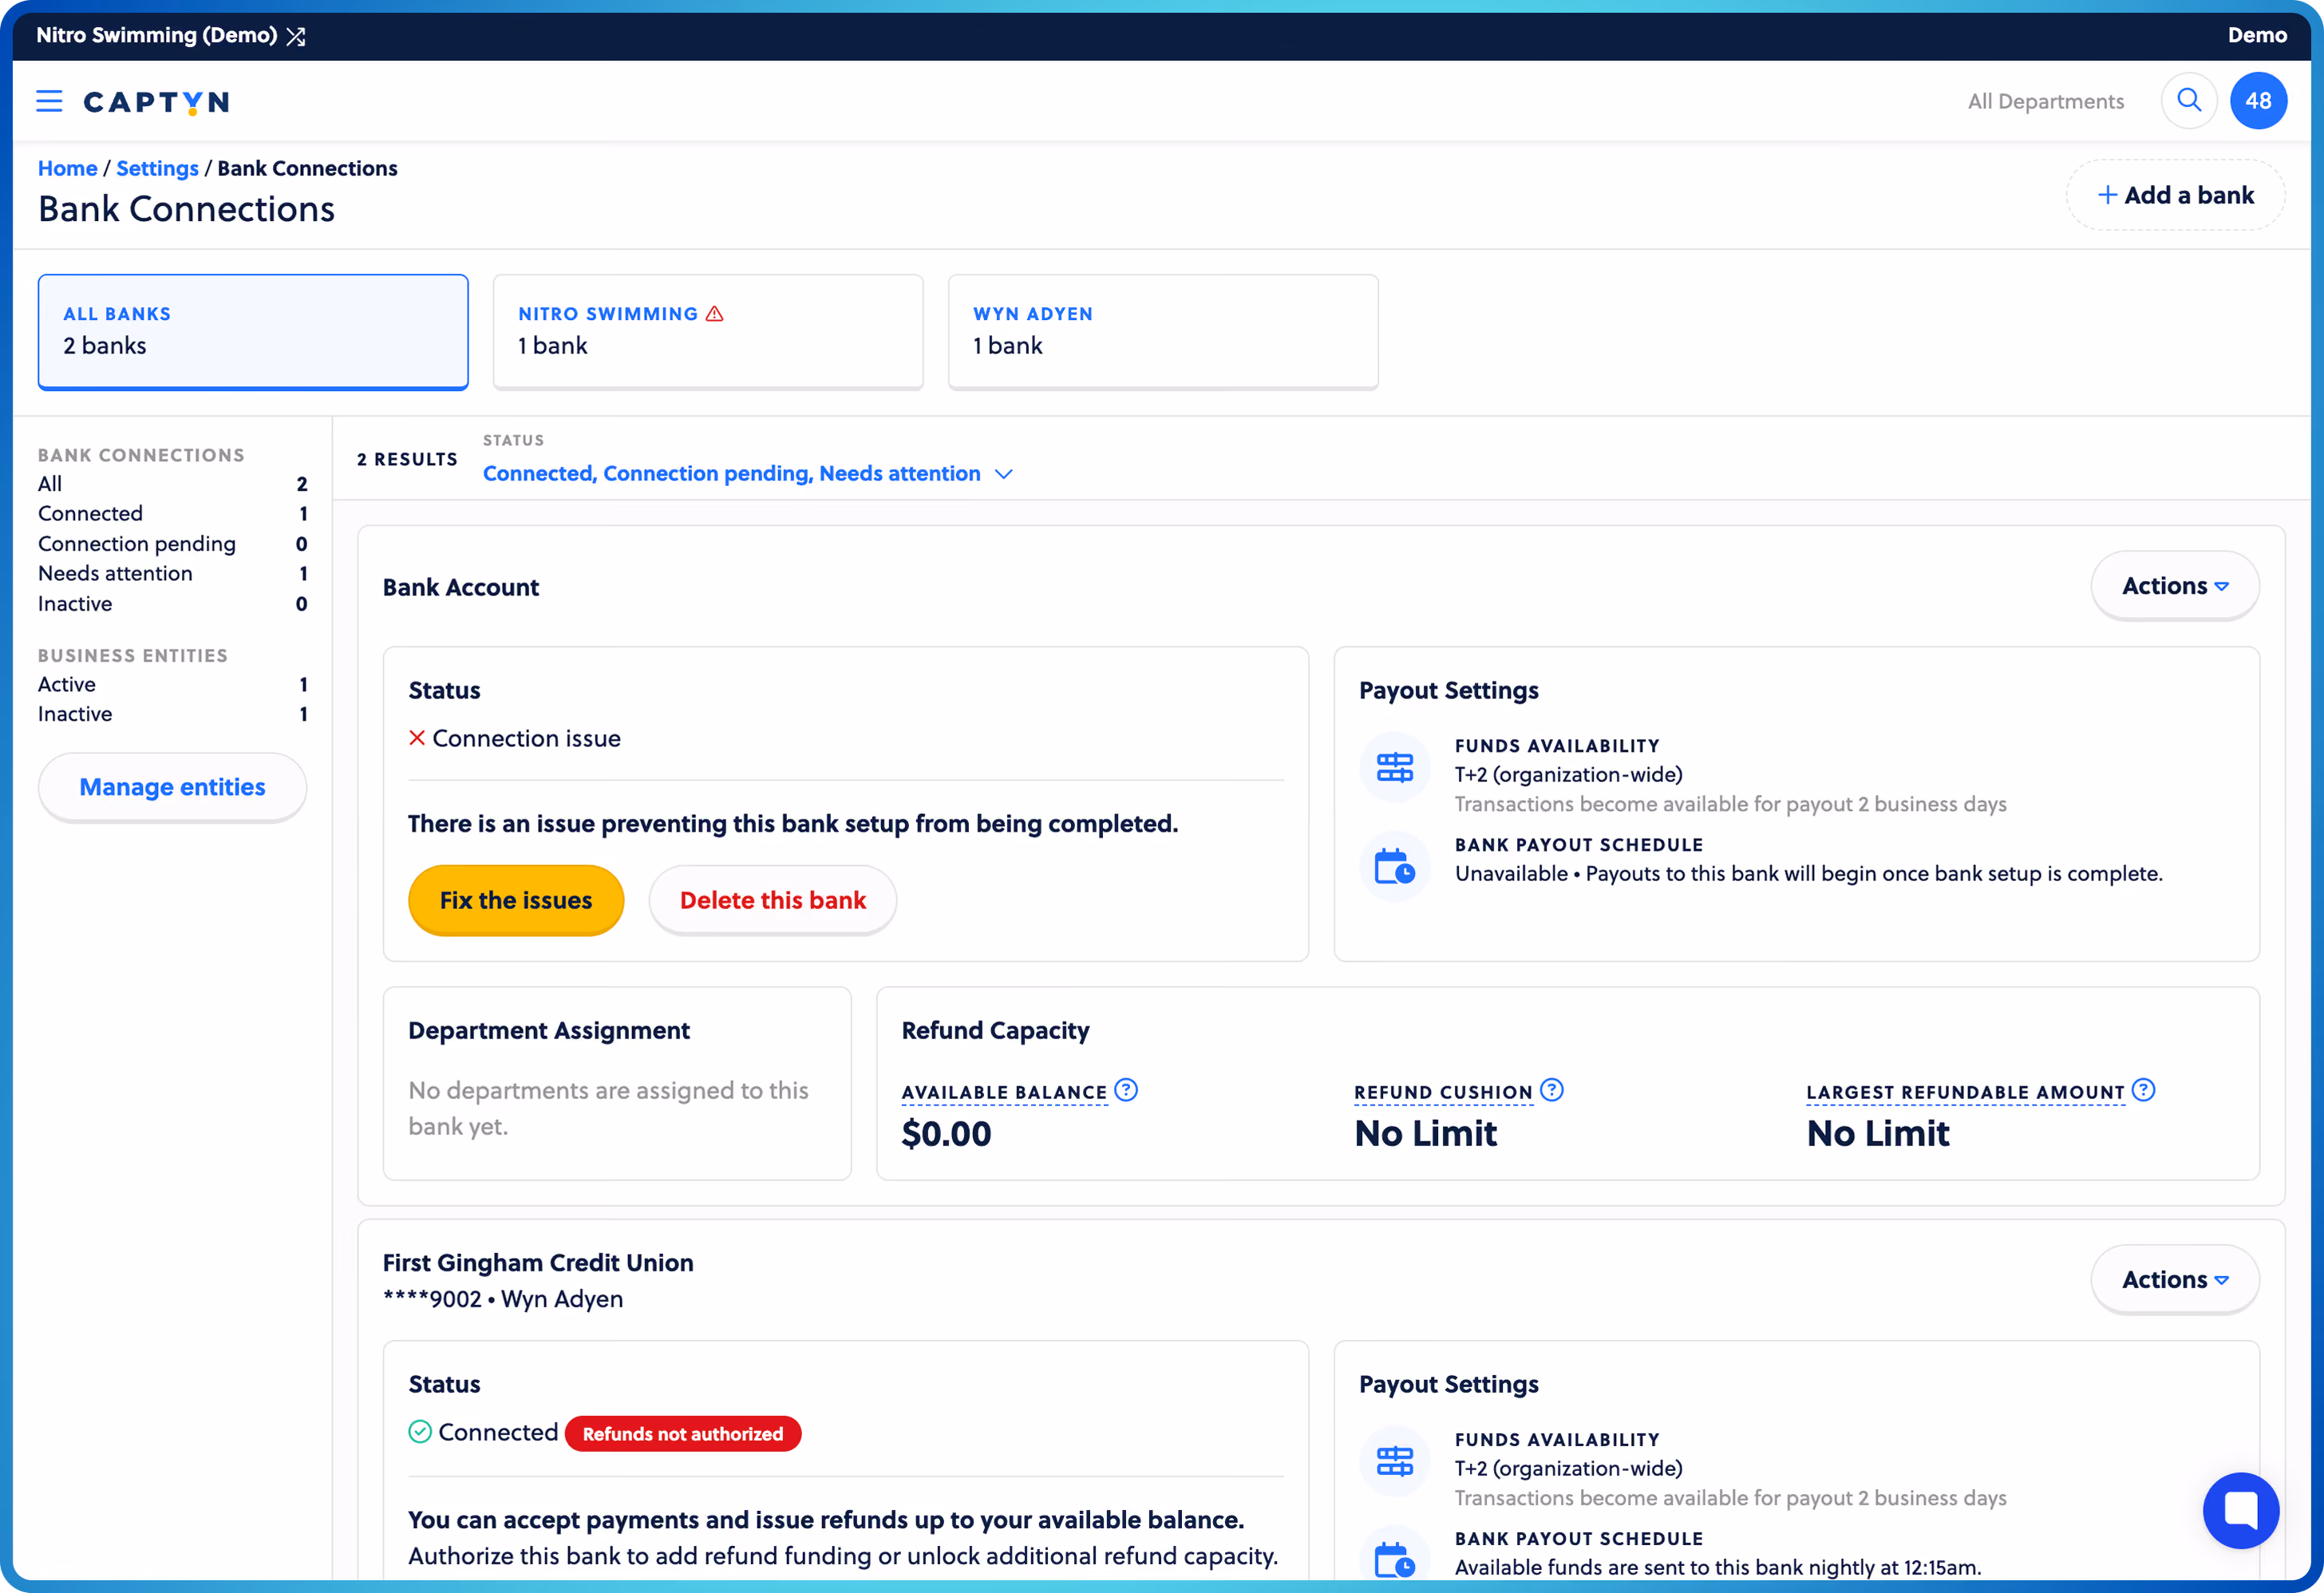Image resolution: width=2324 pixels, height=1593 pixels.
Task: Click the Demo label in top bar
Action: [x=2257, y=36]
